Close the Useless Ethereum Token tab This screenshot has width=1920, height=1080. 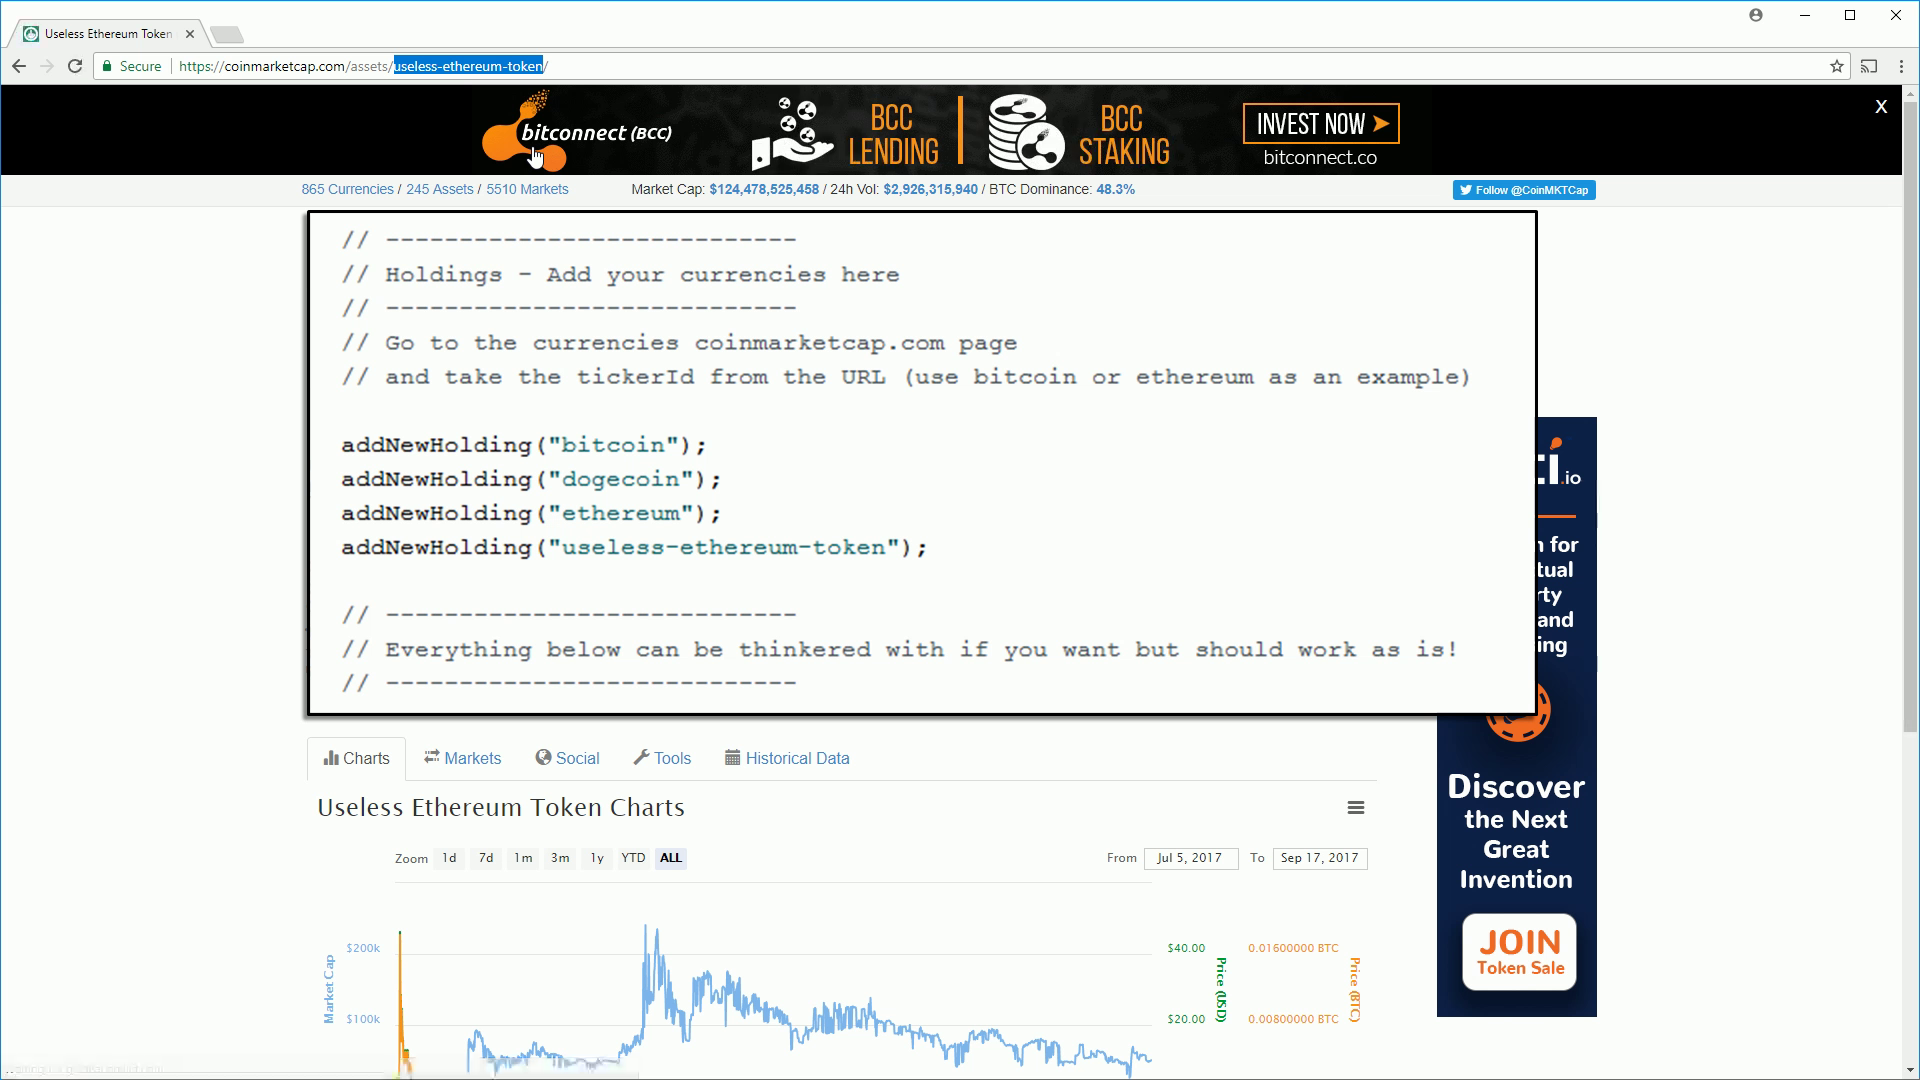coord(190,34)
